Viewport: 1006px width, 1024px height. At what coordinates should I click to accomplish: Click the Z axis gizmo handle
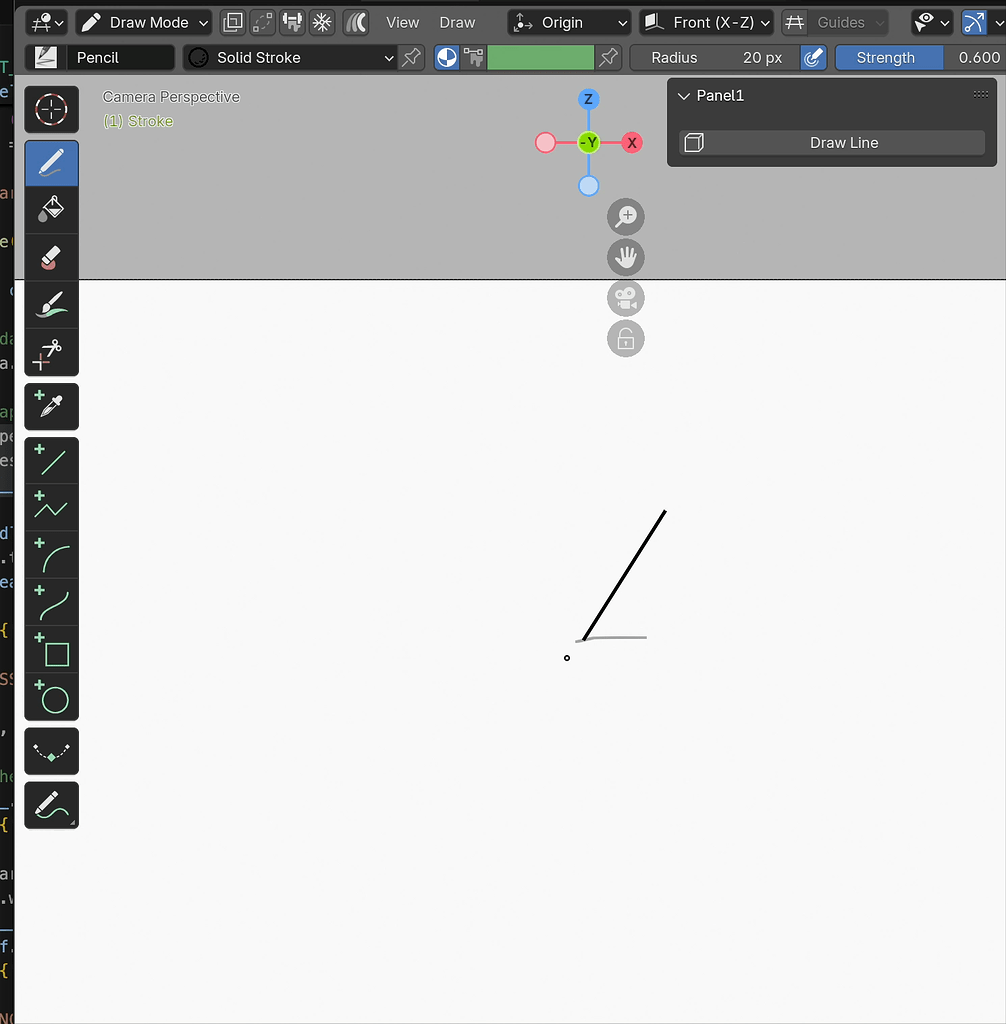point(589,99)
